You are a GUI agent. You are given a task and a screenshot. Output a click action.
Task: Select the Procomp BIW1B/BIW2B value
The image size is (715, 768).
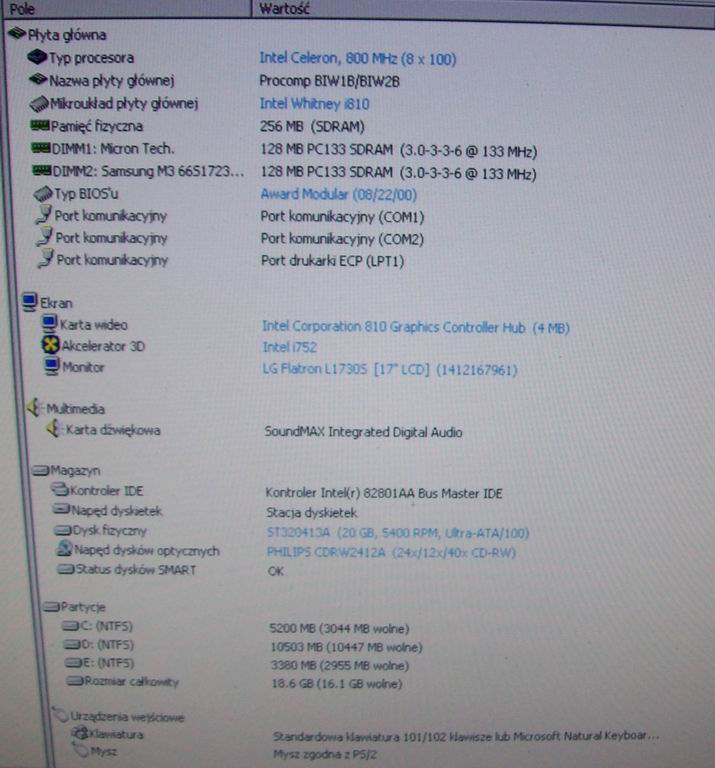click(330, 81)
